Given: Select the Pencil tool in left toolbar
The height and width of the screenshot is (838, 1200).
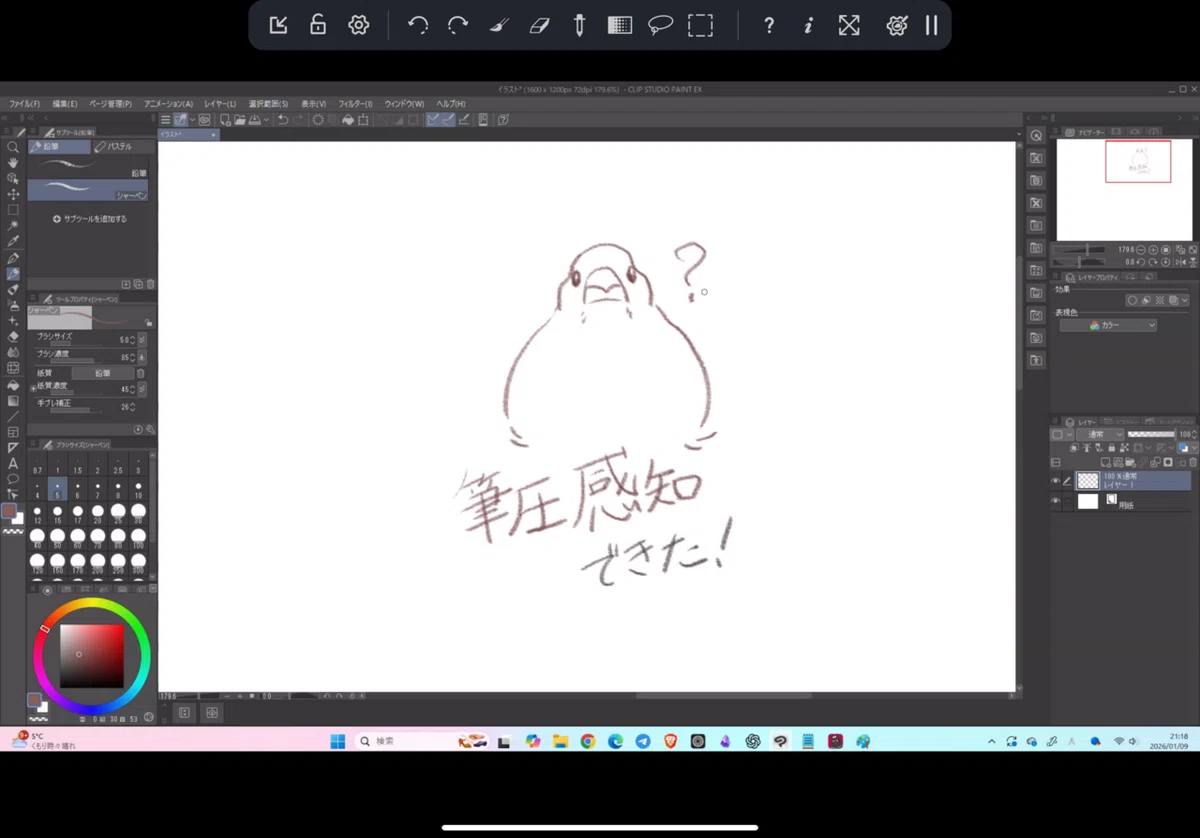Looking at the screenshot, I should coord(13,274).
